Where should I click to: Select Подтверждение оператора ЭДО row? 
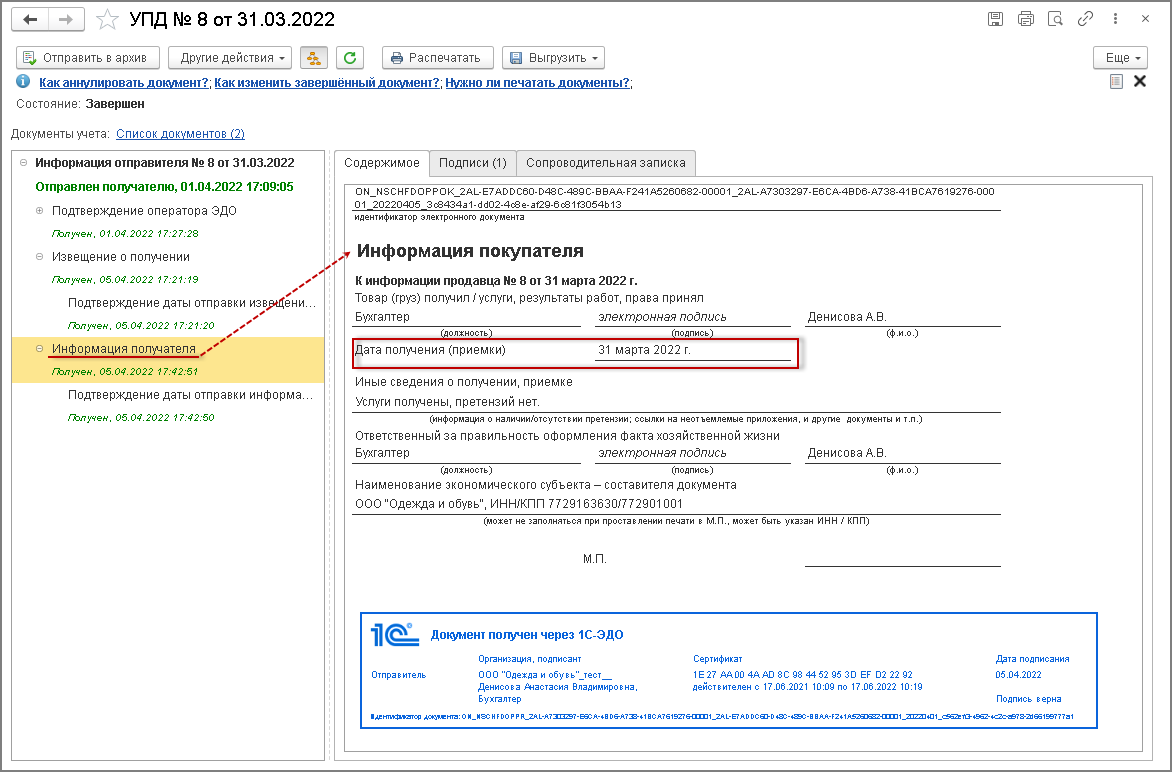(x=144, y=211)
